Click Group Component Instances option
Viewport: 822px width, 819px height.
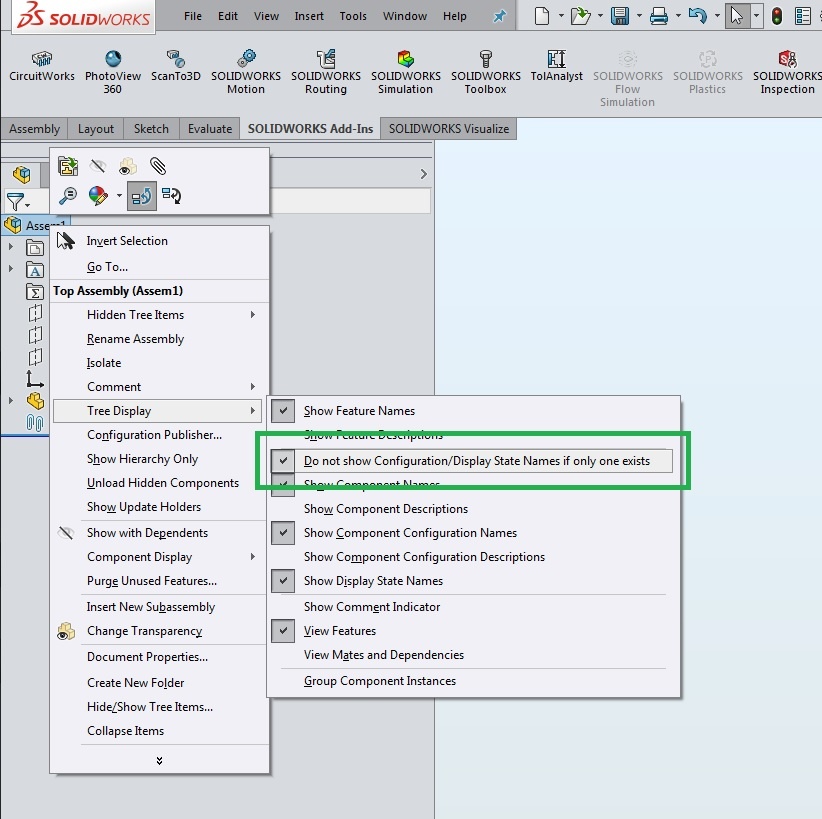tap(380, 681)
